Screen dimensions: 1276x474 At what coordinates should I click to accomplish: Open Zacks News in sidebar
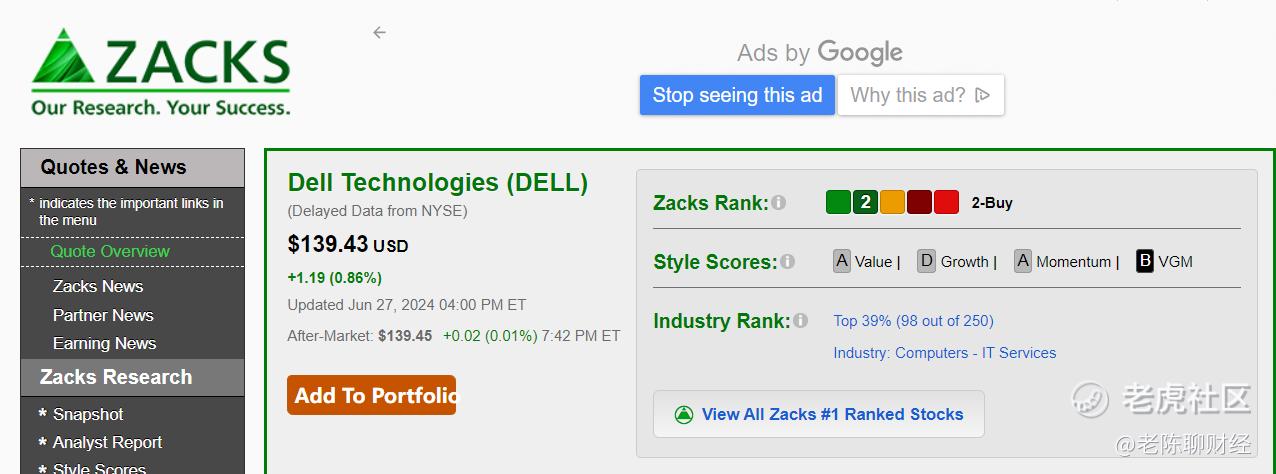98,286
